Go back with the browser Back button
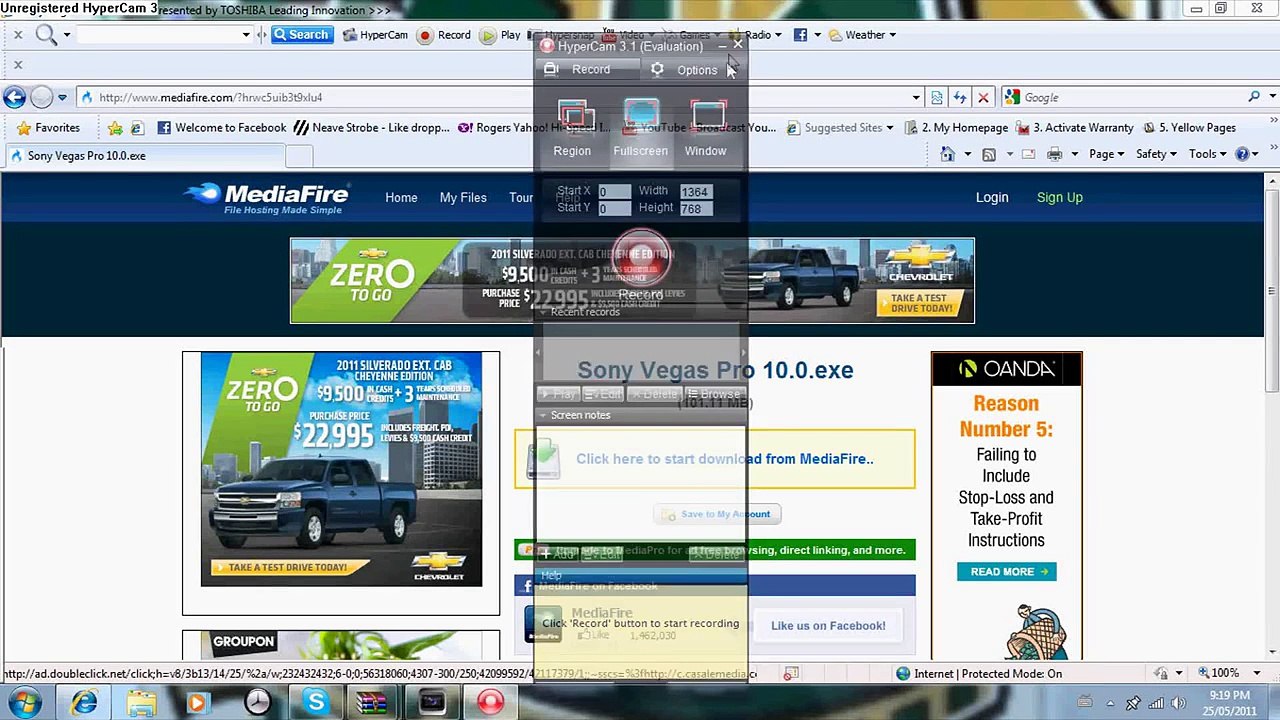Screen dimensions: 1280x720 pos(14,97)
